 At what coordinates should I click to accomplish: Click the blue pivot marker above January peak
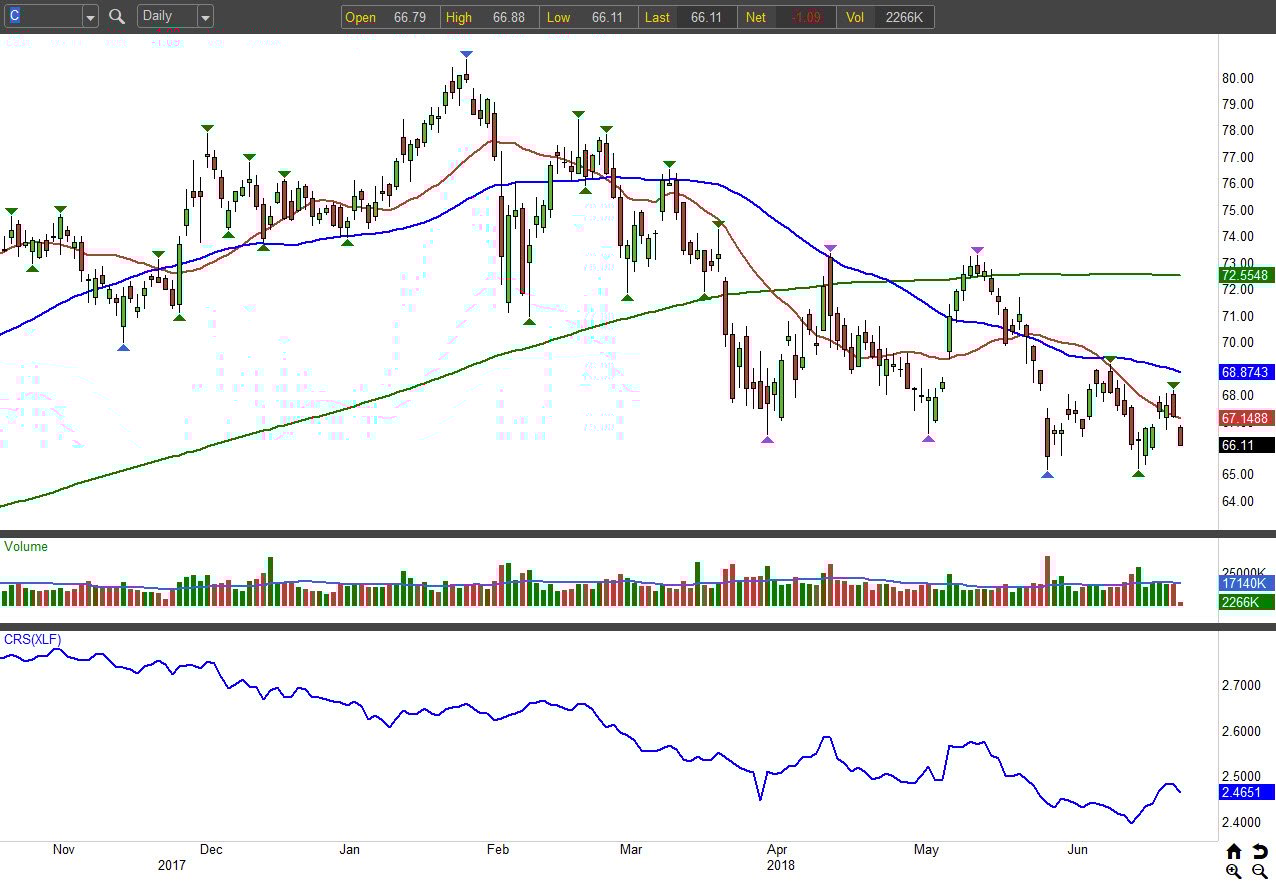pyautogui.click(x=466, y=54)
